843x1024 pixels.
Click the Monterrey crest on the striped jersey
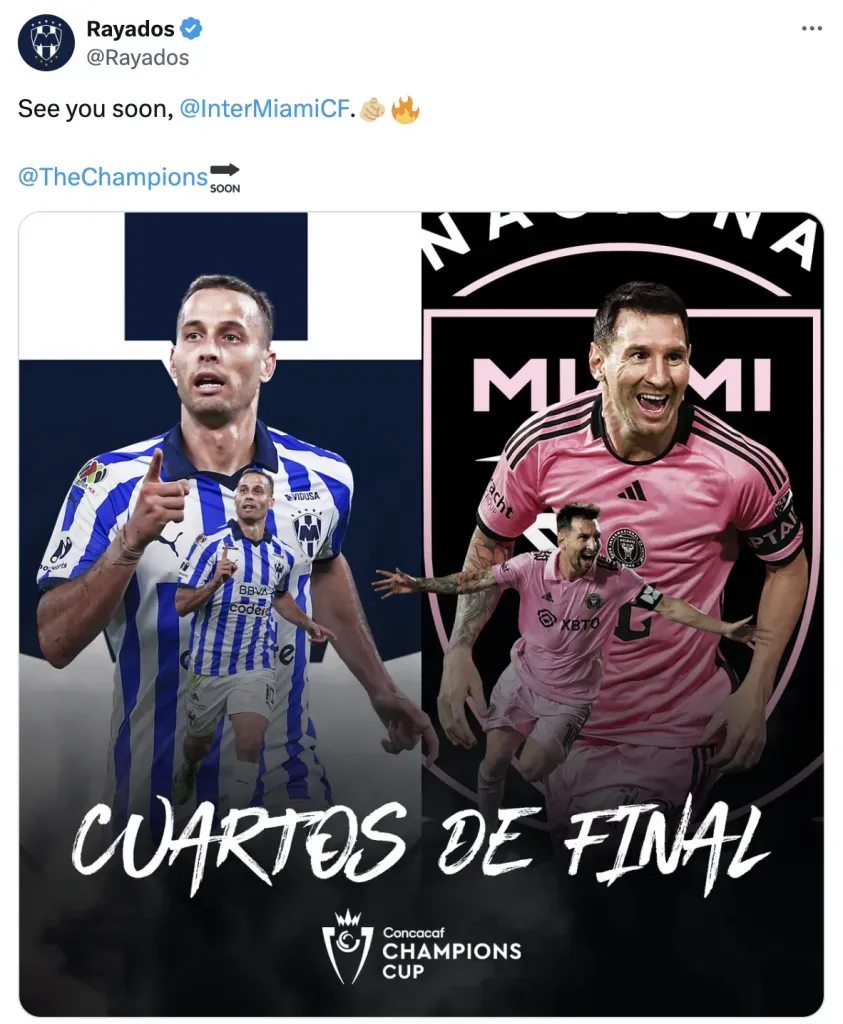coord(306,530)
